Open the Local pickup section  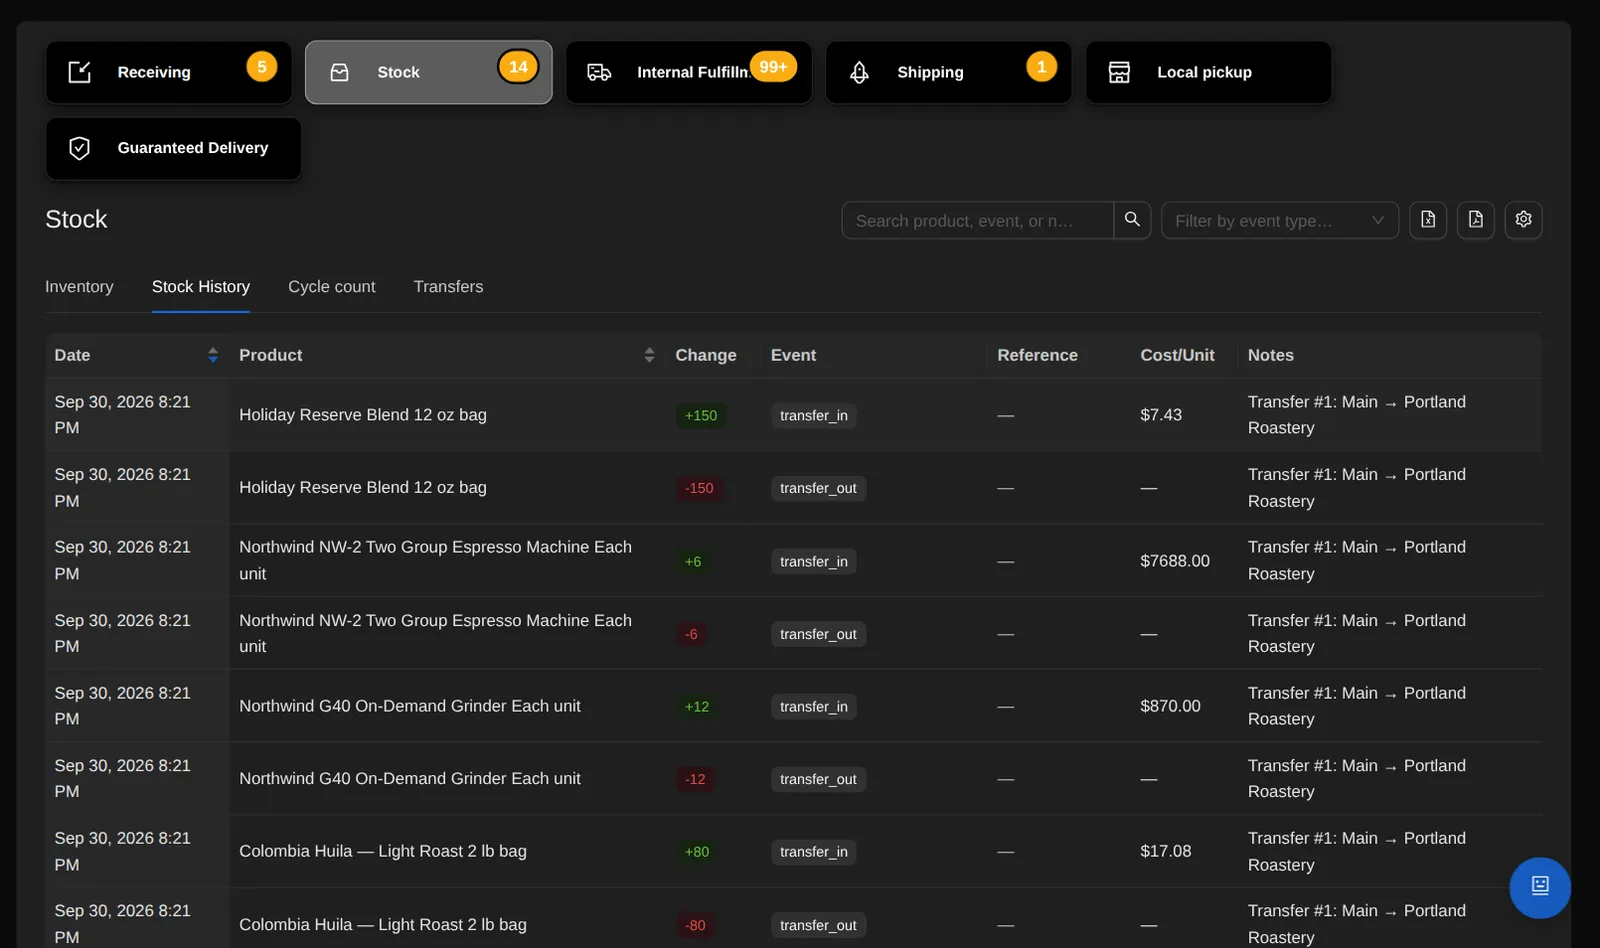coord(1209,72)
